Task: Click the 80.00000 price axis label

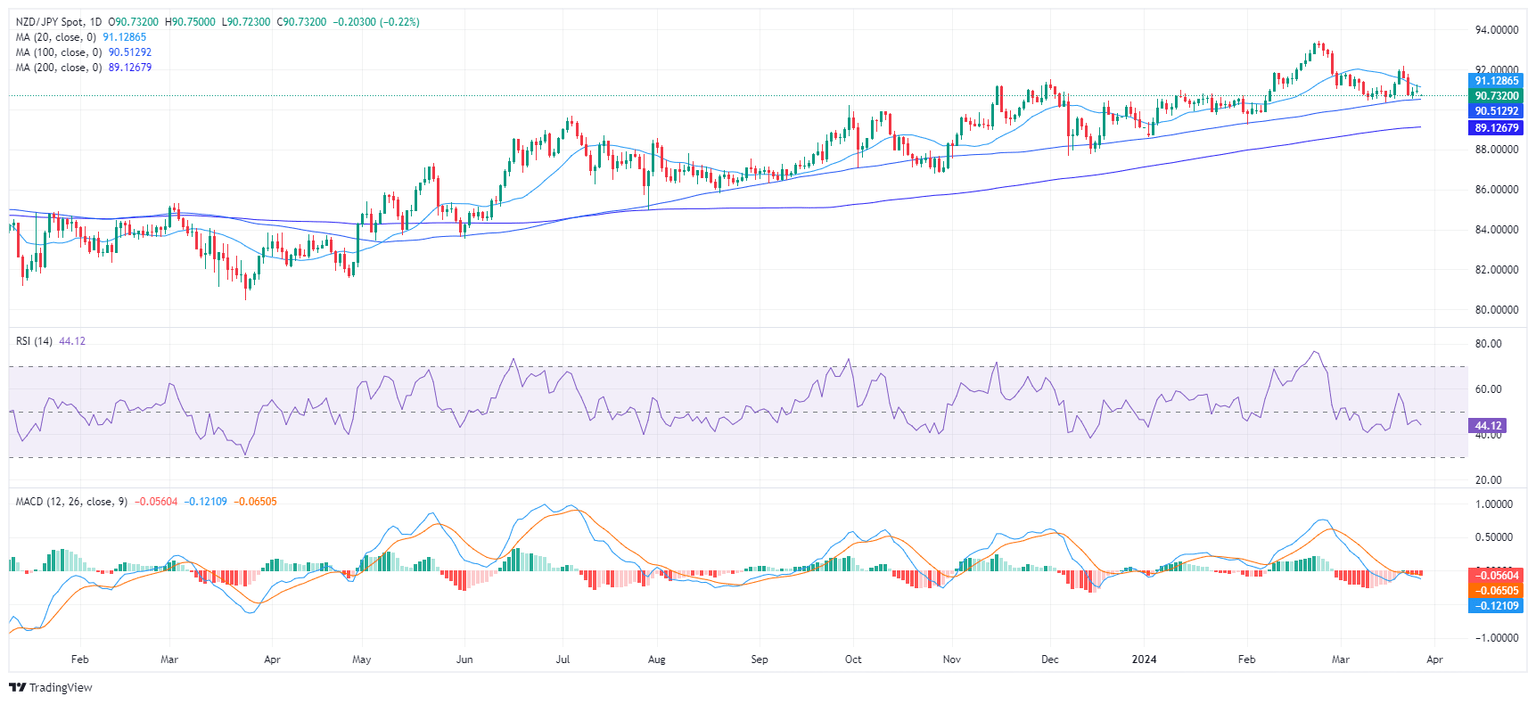Action: coord(1498,310)
